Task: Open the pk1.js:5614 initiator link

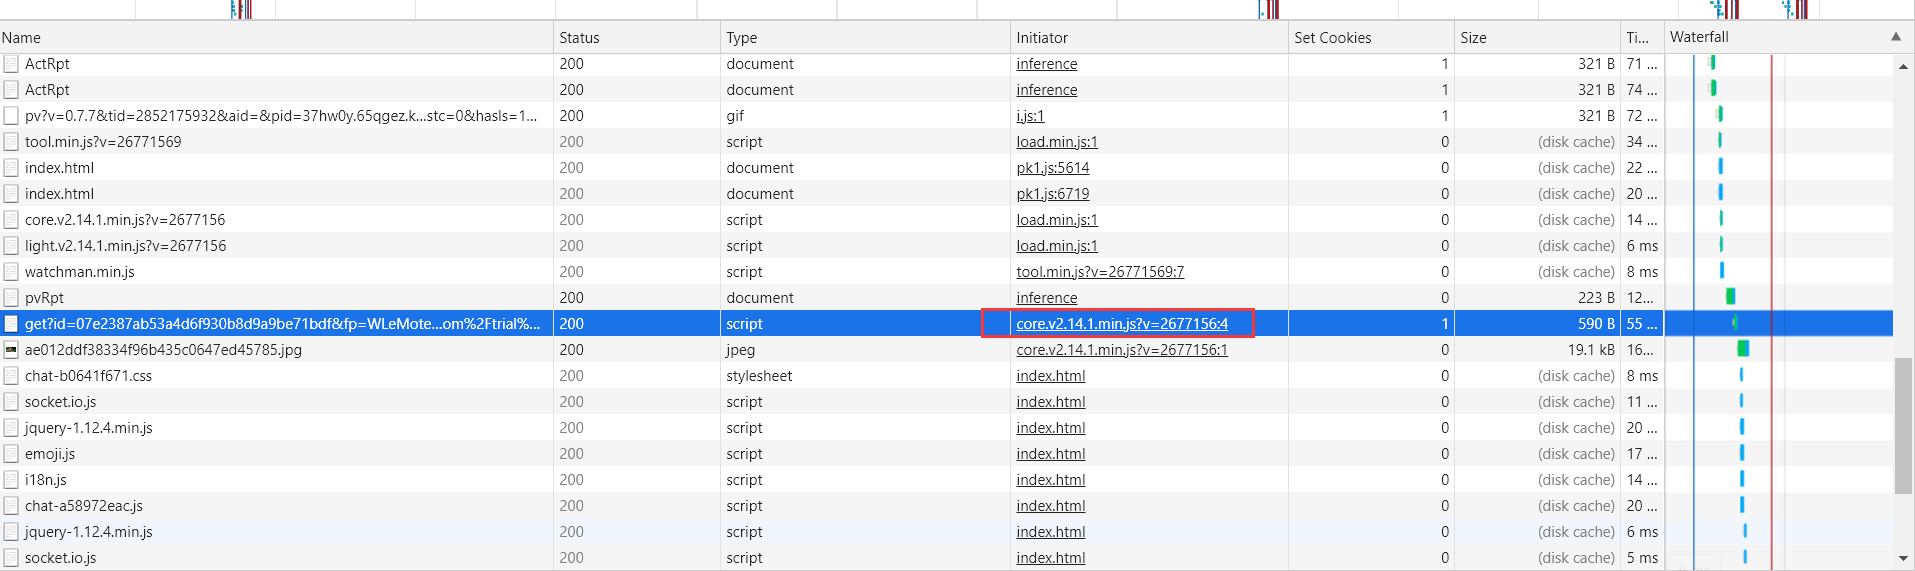Action: pos(1052,168)
